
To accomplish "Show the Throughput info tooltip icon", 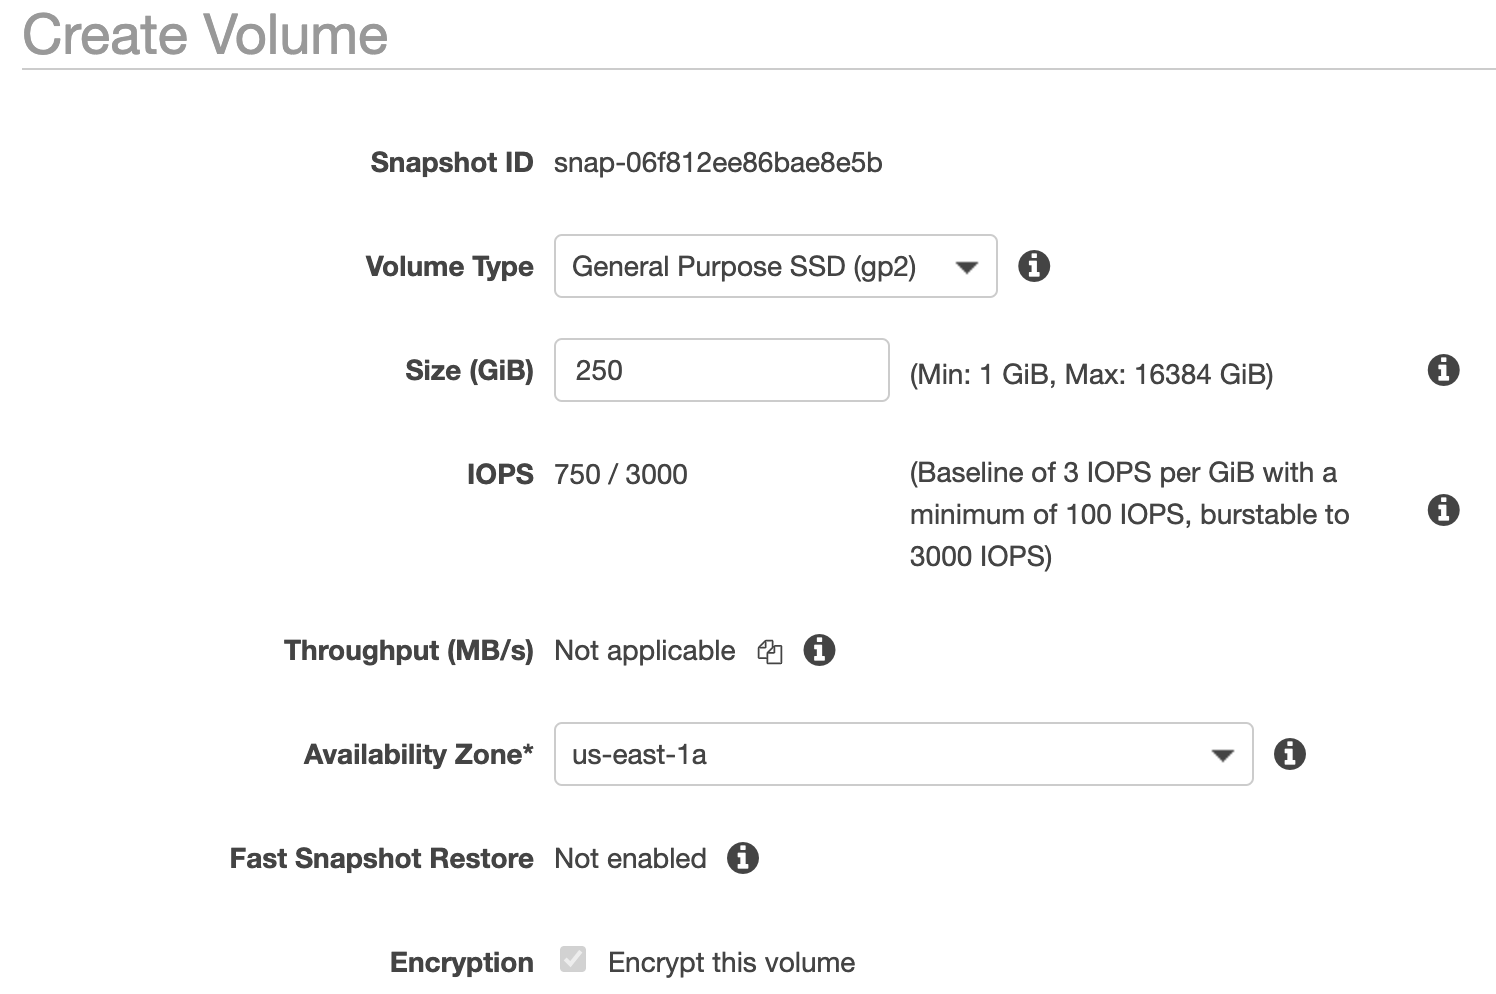I will (x=819, y=650).
